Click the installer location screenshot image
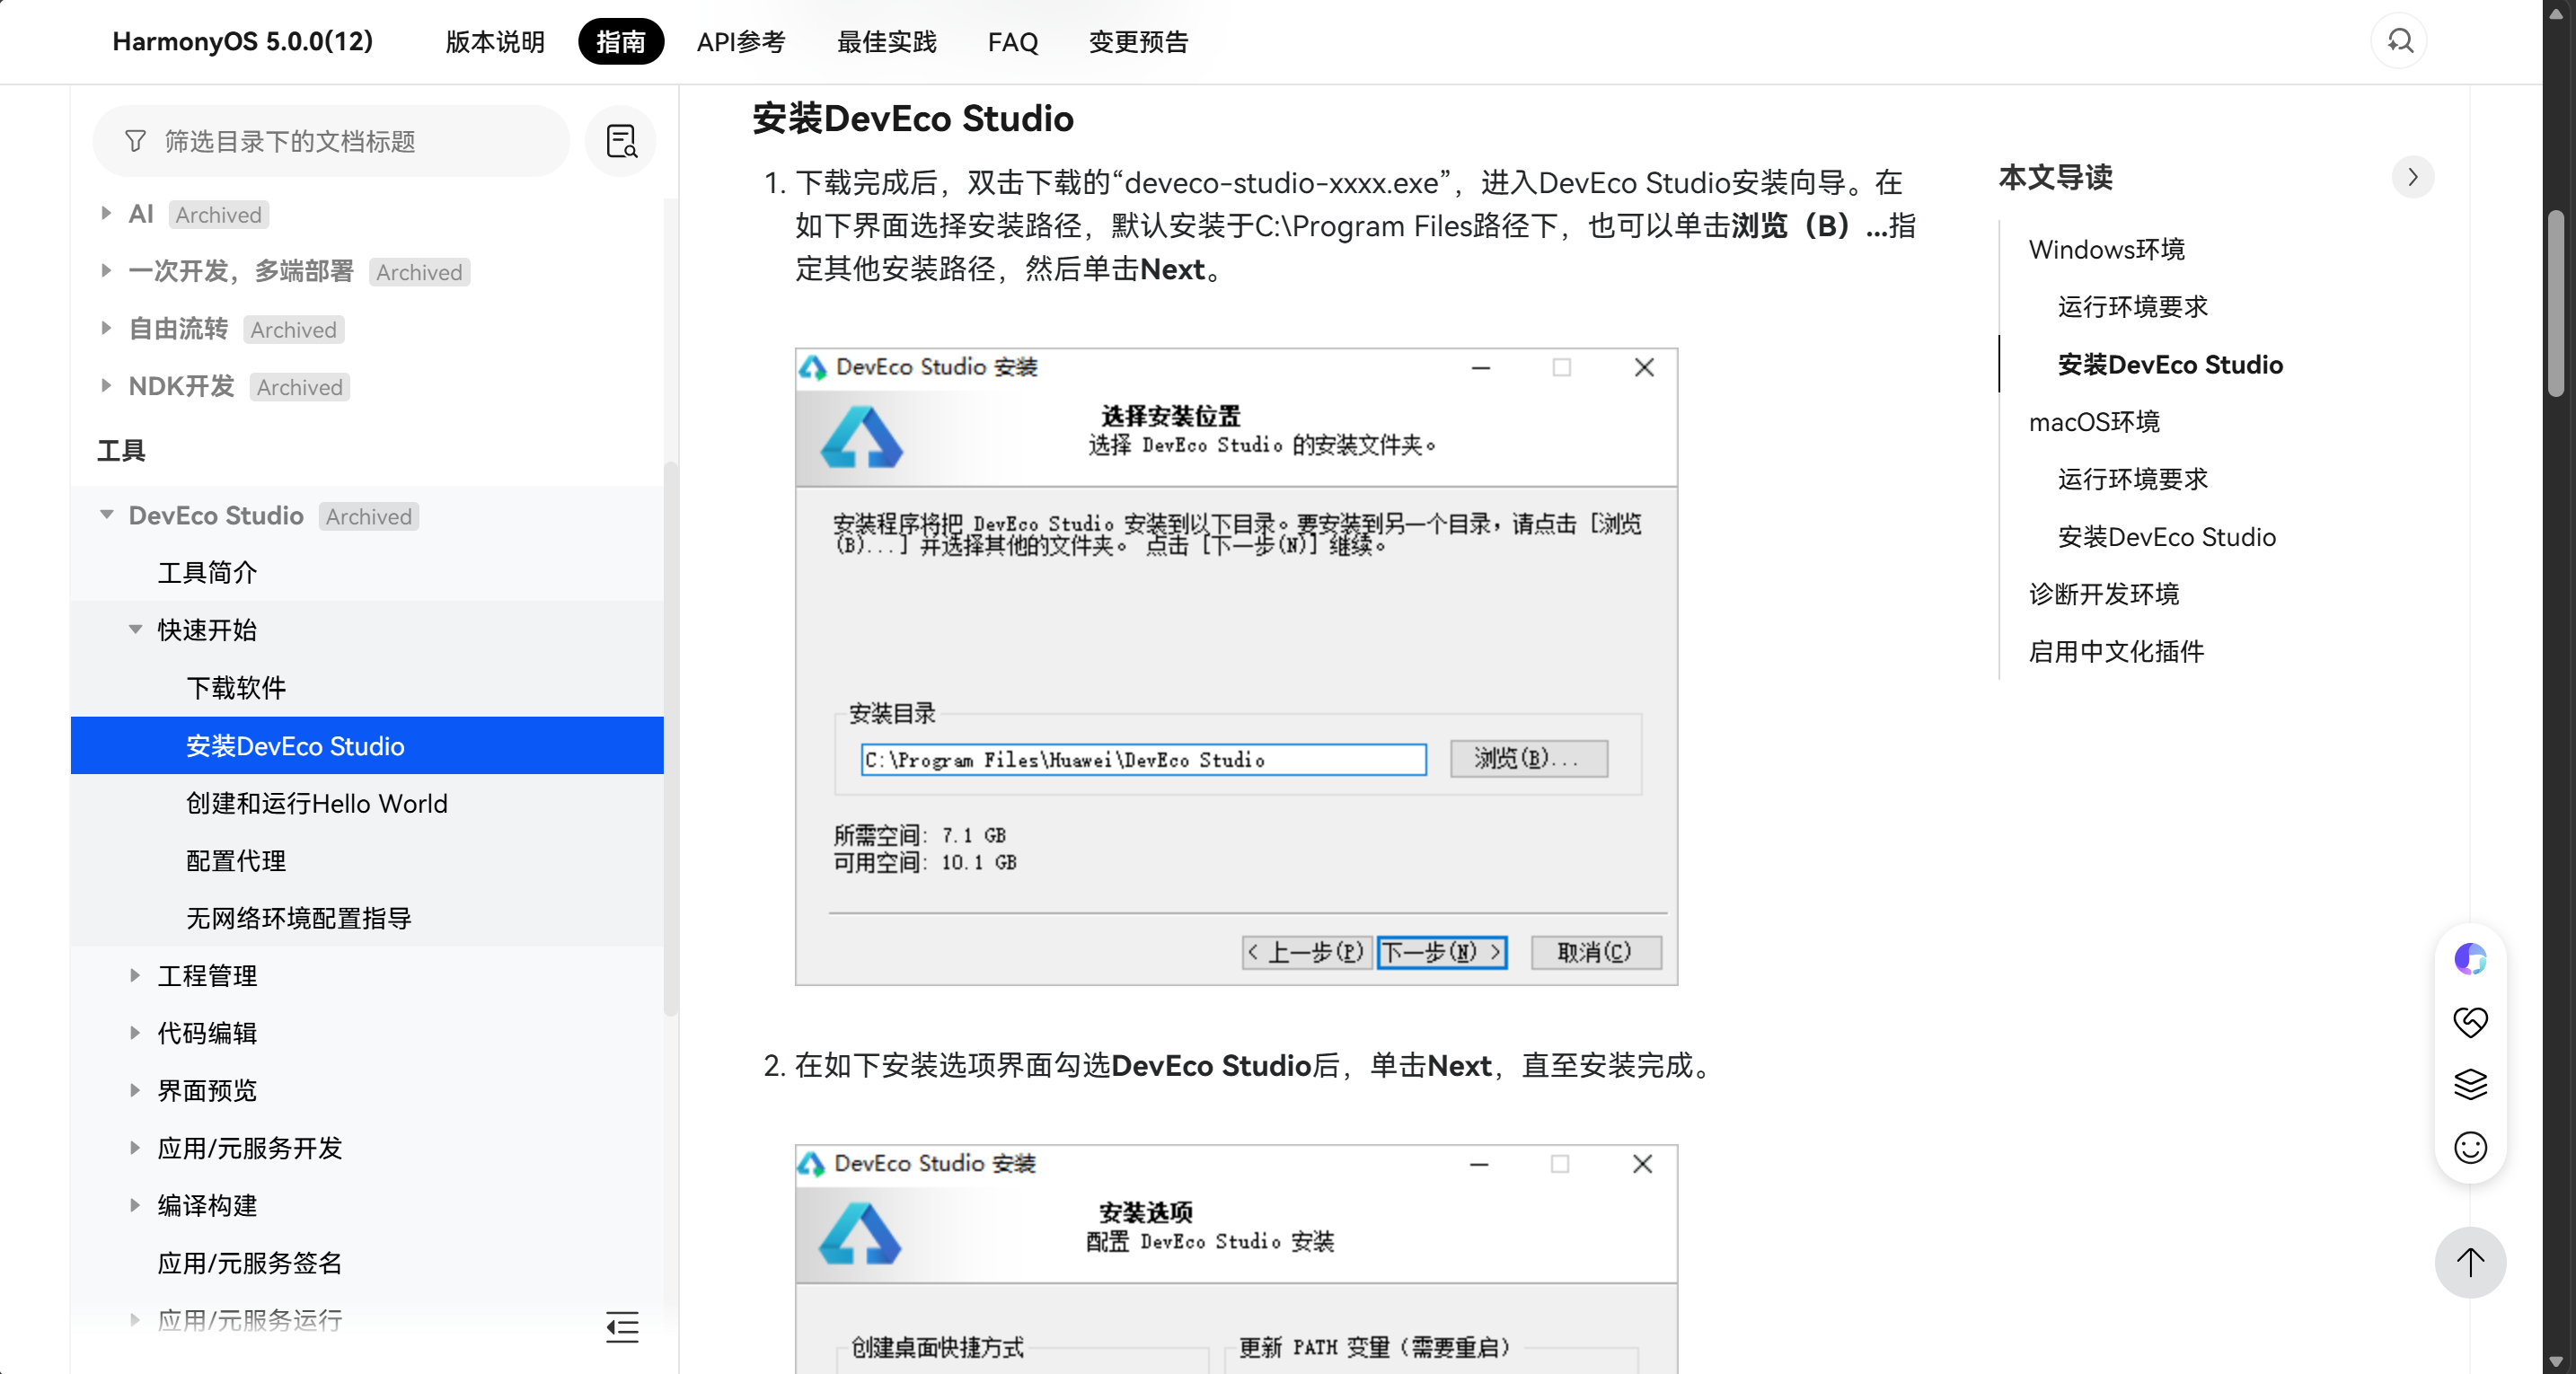The height and width of the screenshot is (1374, 2576). click(x=1236, y=666)
